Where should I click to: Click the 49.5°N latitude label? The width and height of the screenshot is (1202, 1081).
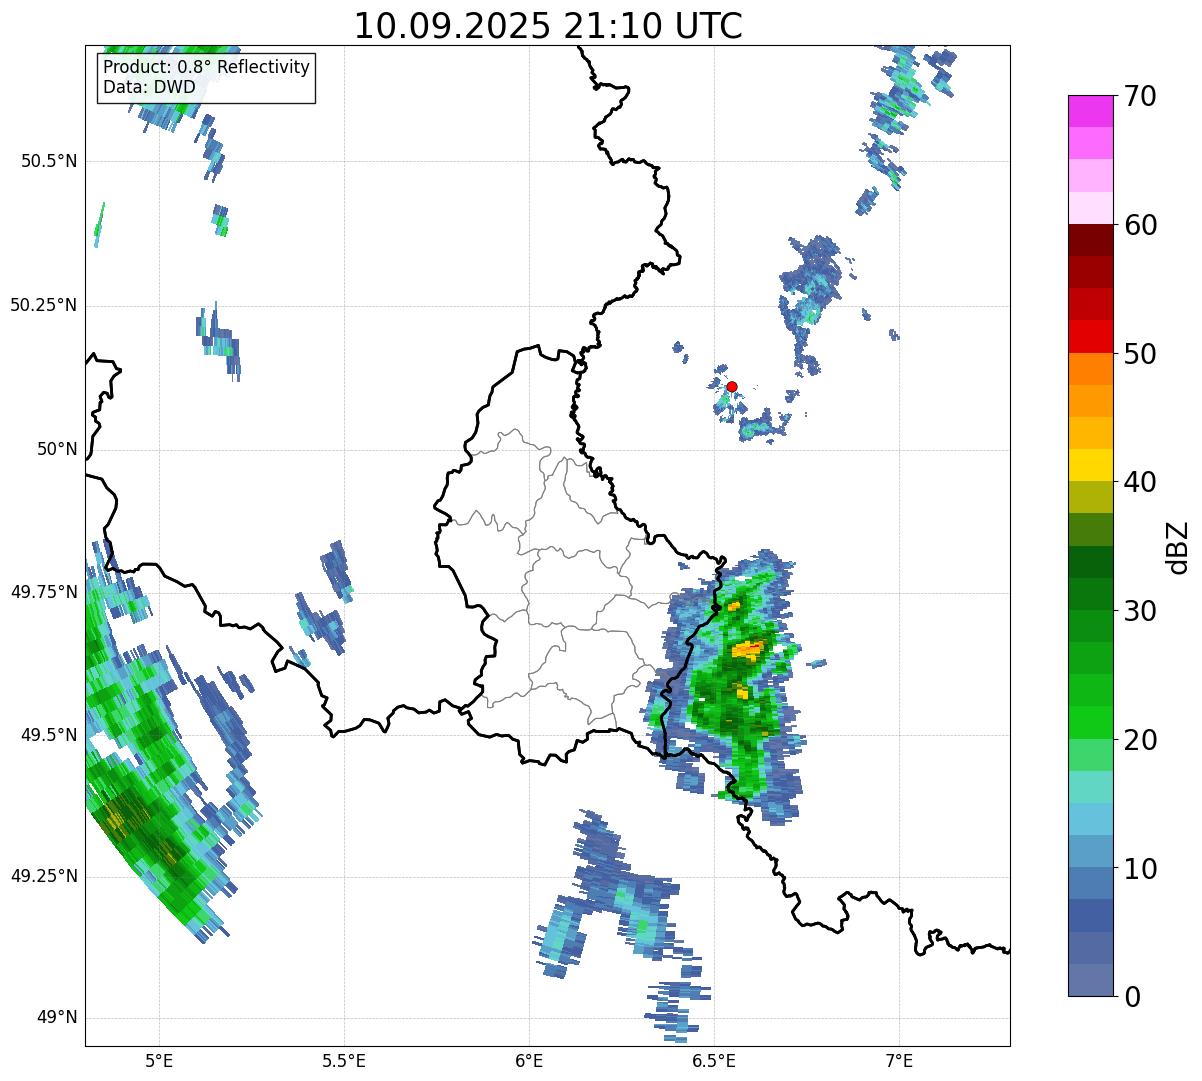49,735
